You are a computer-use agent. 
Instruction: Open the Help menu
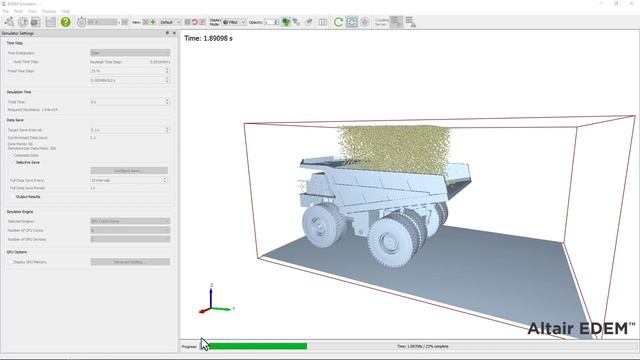[x=65, y=11]
